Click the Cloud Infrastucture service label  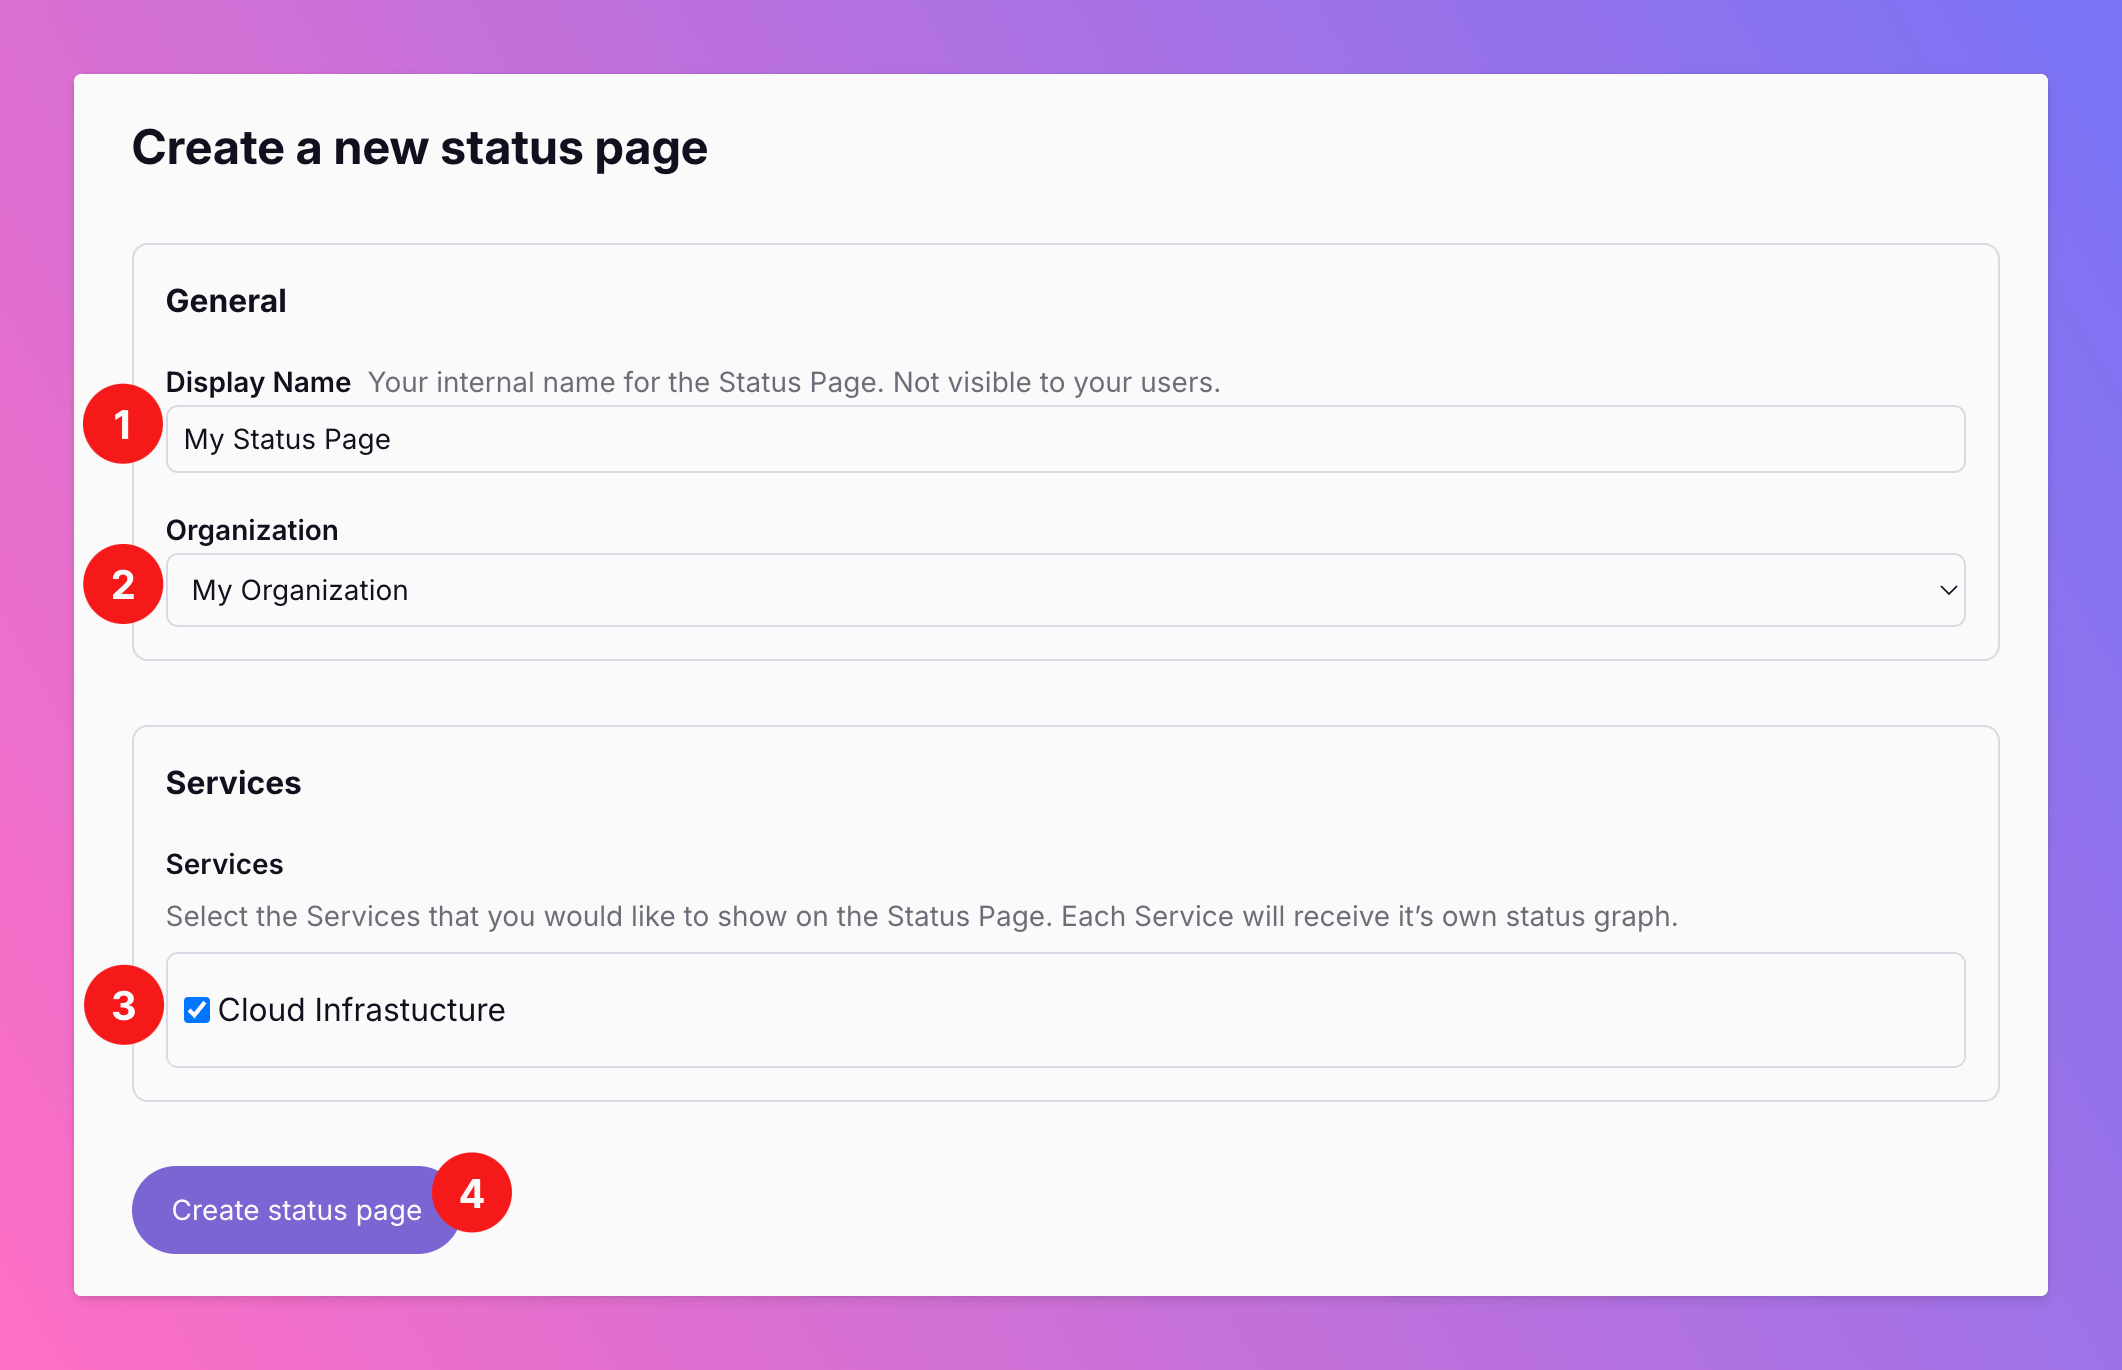pos(361,1010)
